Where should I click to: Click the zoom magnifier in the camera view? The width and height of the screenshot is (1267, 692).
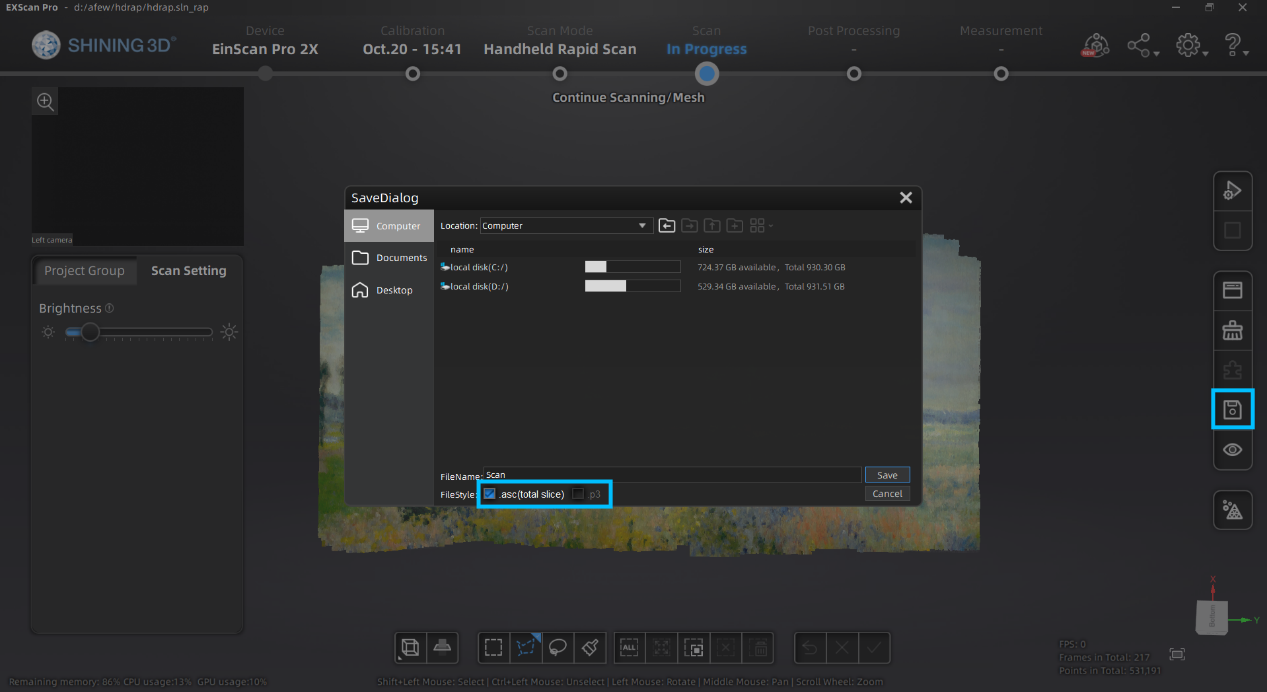[x=45, y=101]
